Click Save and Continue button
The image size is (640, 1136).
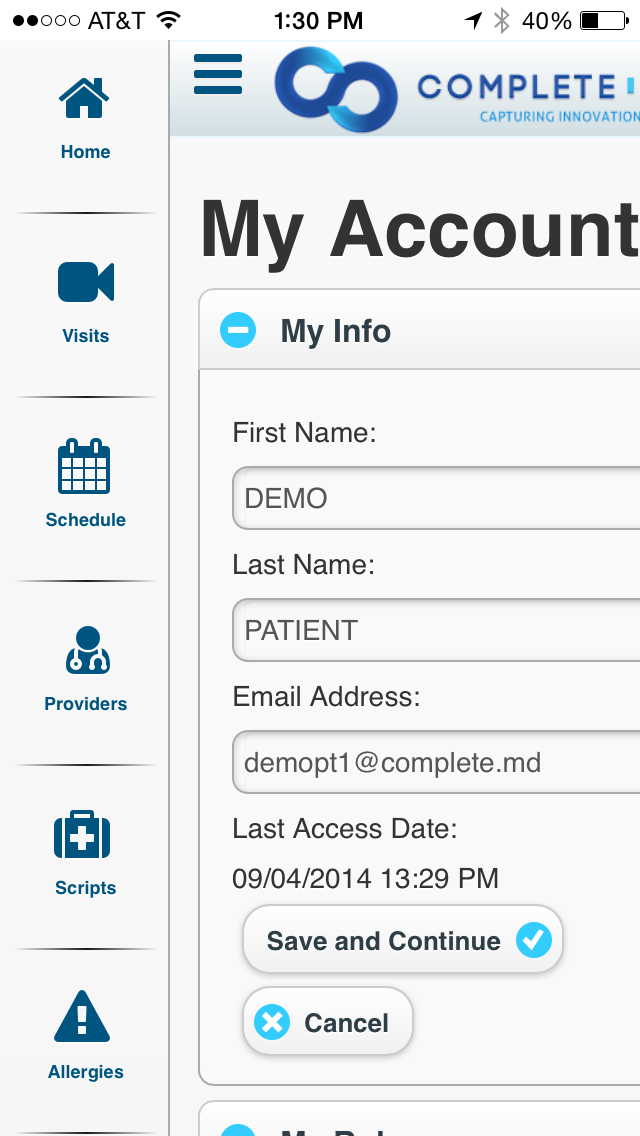(403, 940)
